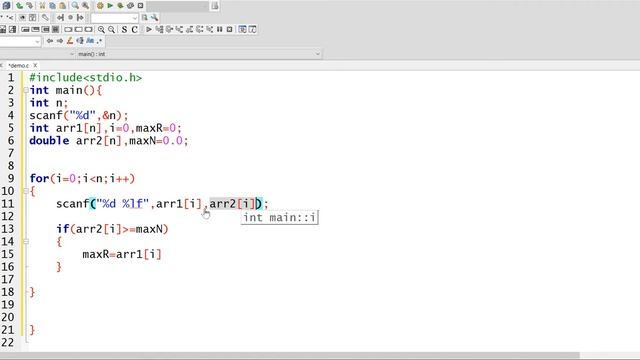Toggle the selected text only option
640x360 pixels.
(x=80, y=41)
